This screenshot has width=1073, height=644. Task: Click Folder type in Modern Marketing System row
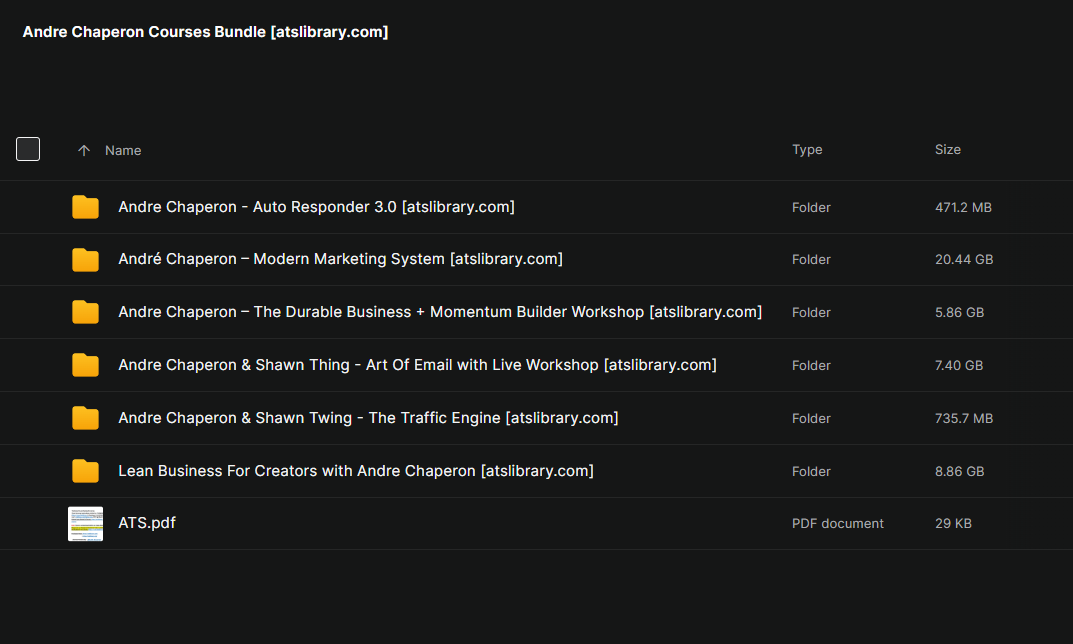tap(811, 259)
